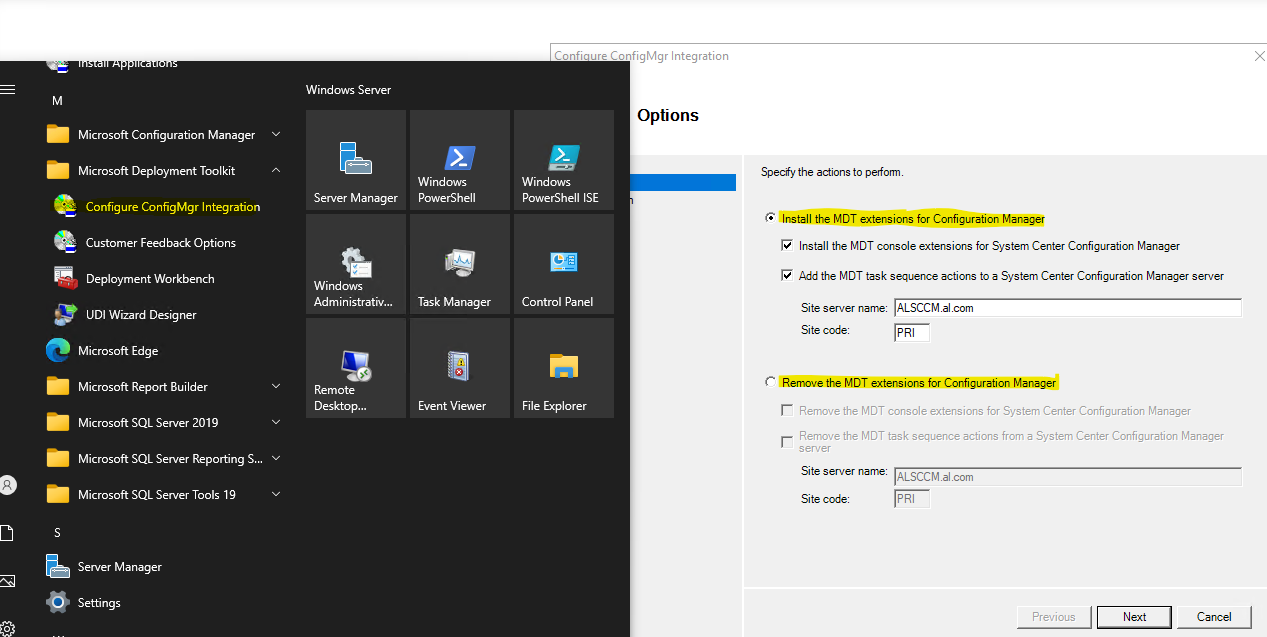The image size is (1267, 637).
Task: Click Site server name field under Install
Action: [x=1067, y=308]
